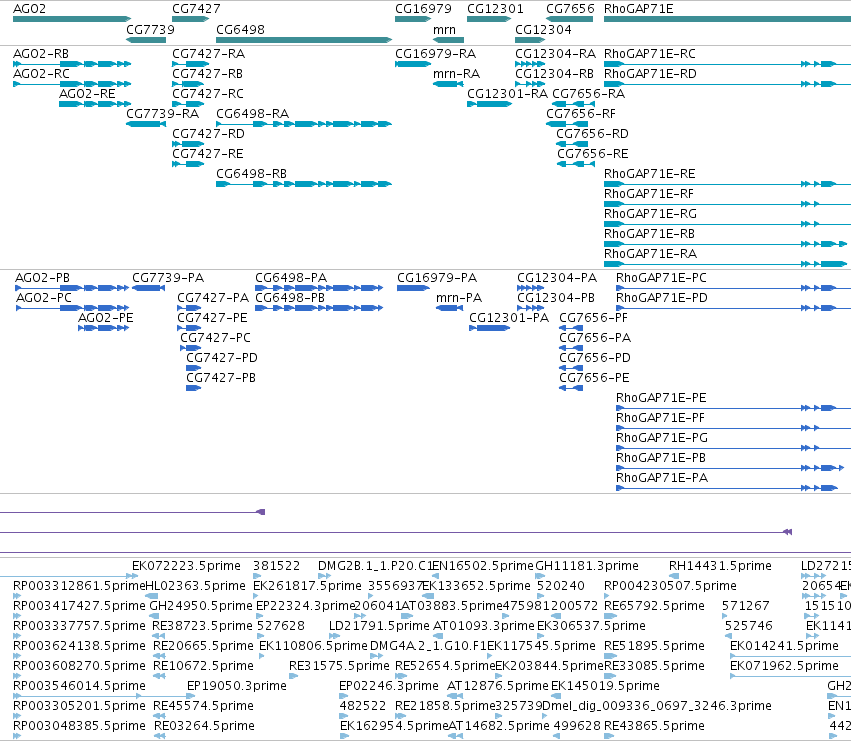Select the AGO2 gene label

click(x=29, y=9)
